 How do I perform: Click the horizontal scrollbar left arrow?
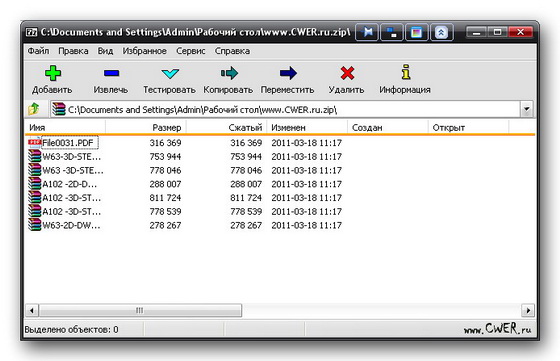(32, 310)
